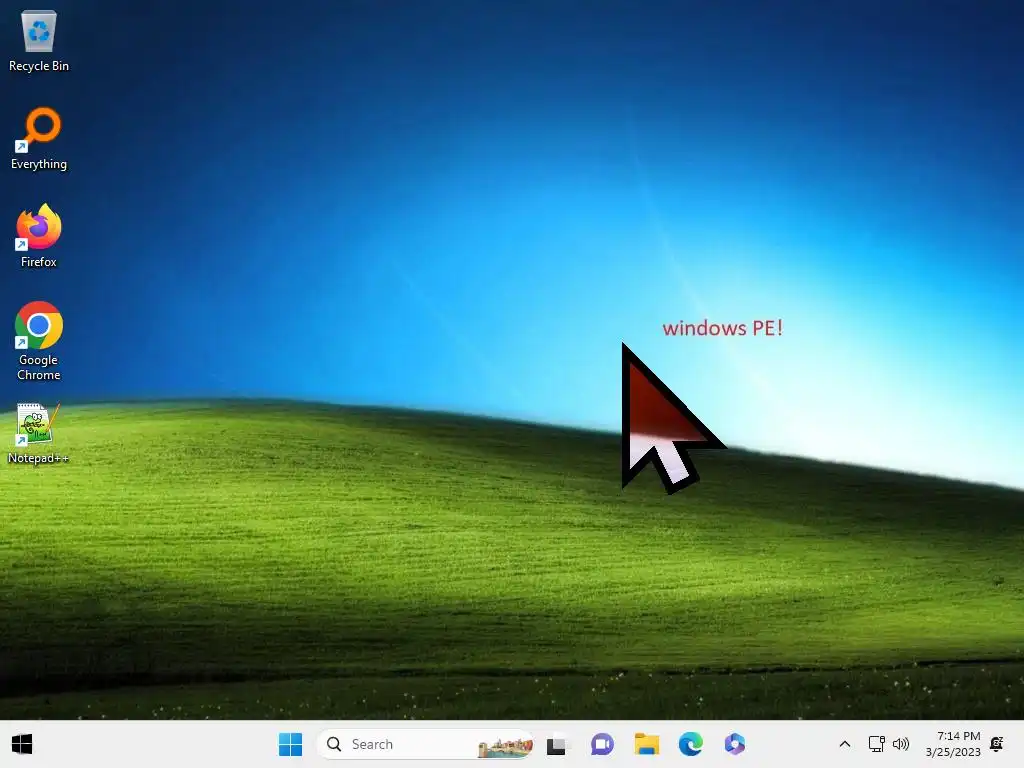Open the volume speaker tray icon
This screenshot has height=768, width=1024.
(901, 744)
